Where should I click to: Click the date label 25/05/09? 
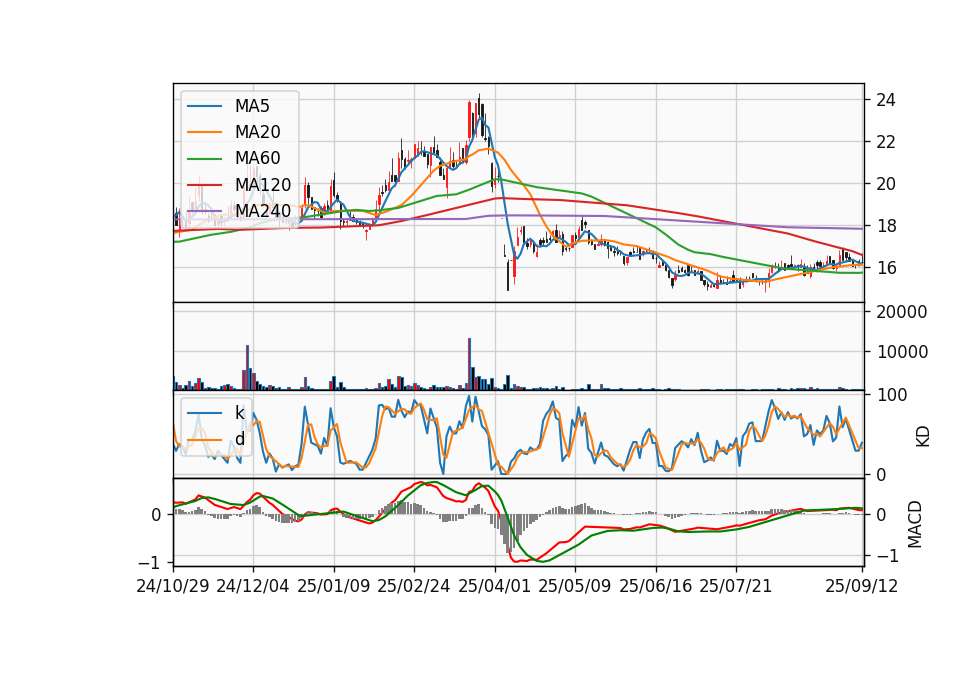tap(575, 586)
